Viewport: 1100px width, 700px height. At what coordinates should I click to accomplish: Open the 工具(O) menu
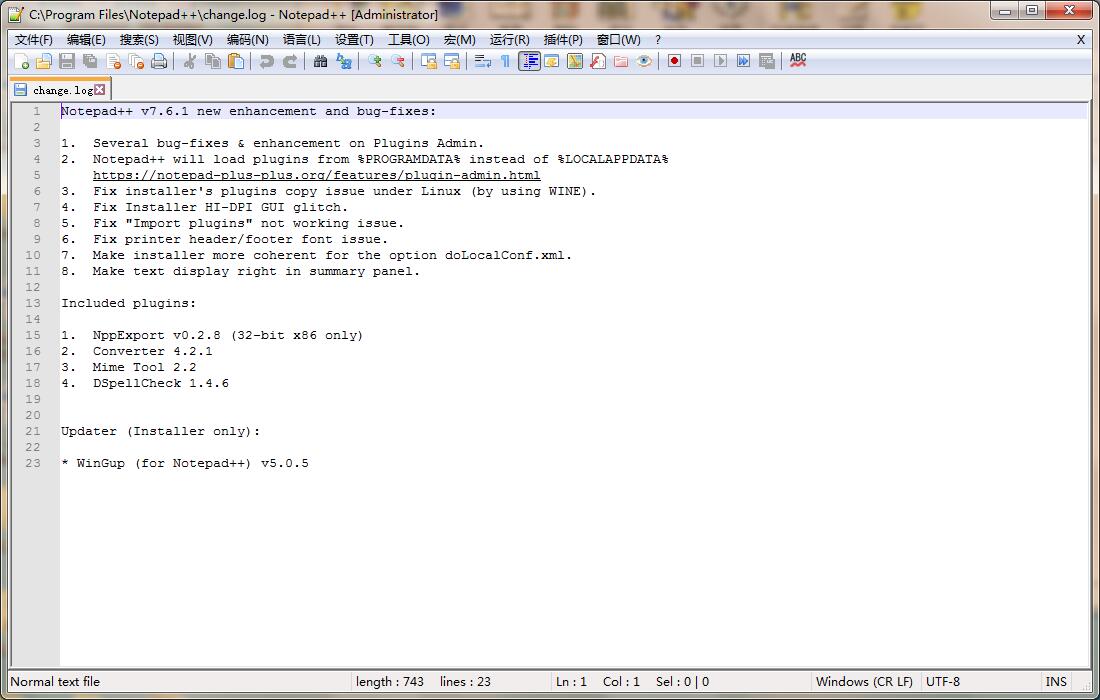click(x=409, y=40)
